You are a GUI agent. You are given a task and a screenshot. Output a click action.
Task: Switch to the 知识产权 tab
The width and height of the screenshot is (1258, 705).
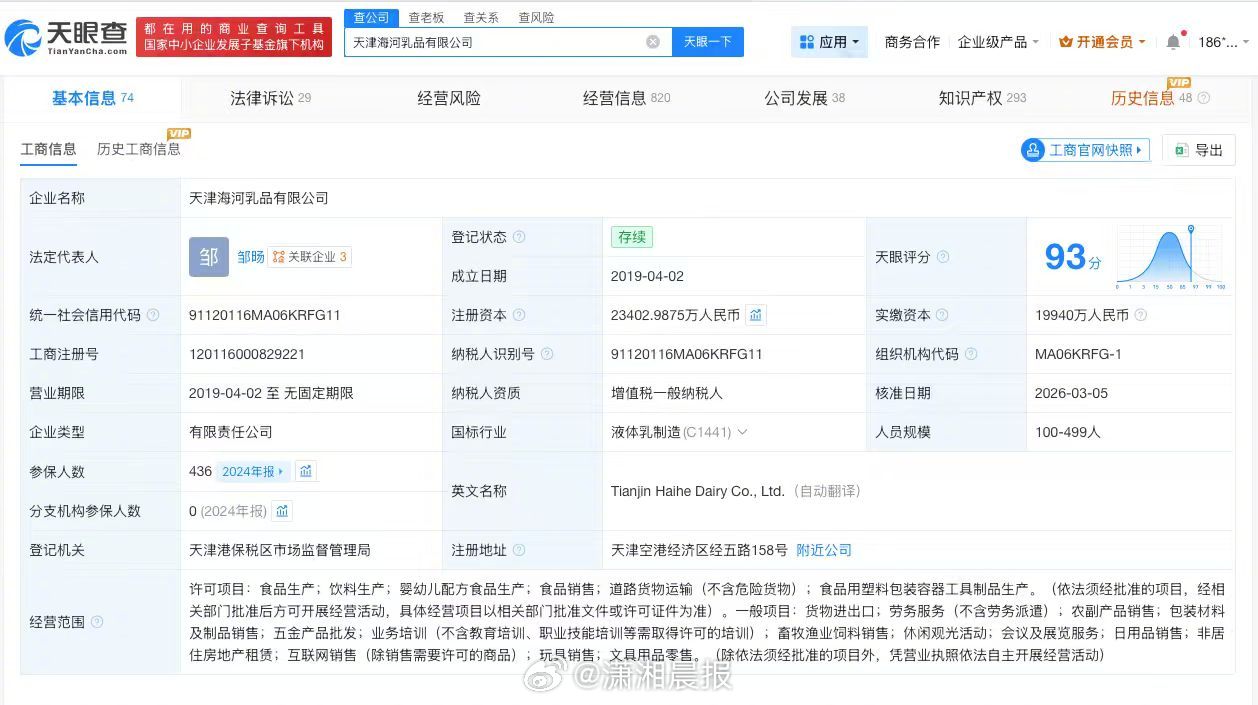(x=982, y=98)
